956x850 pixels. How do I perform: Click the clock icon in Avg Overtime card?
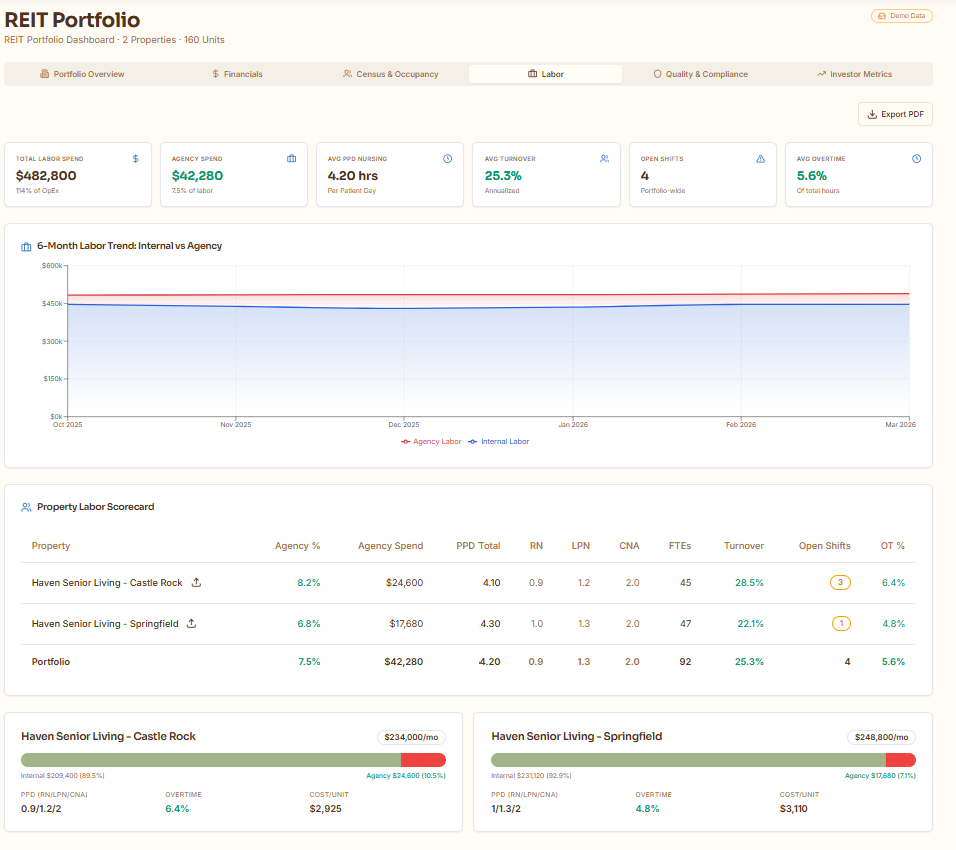(x=916, y=158)
